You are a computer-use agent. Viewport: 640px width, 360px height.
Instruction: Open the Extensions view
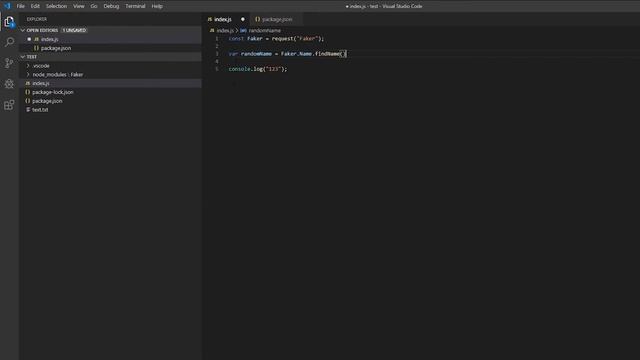click(9, 105)
